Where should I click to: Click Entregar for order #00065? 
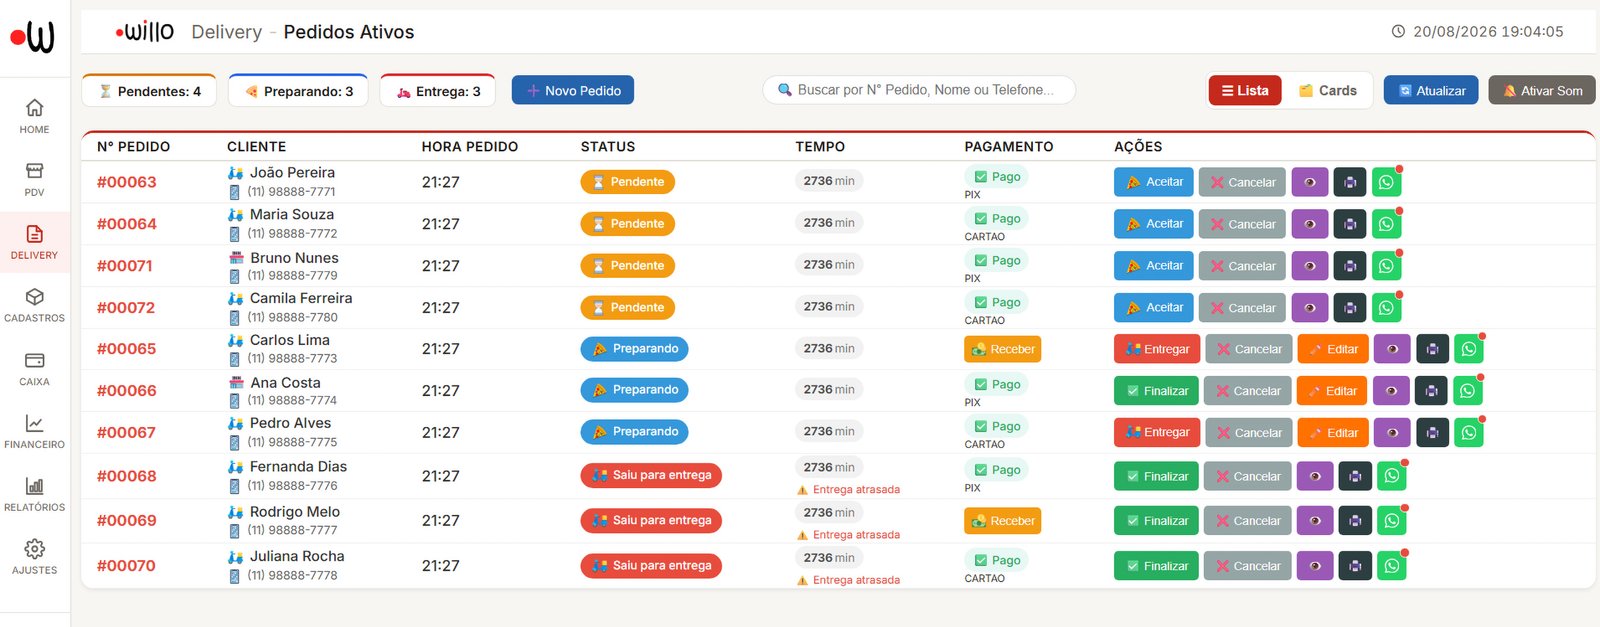pos(1157,349)
